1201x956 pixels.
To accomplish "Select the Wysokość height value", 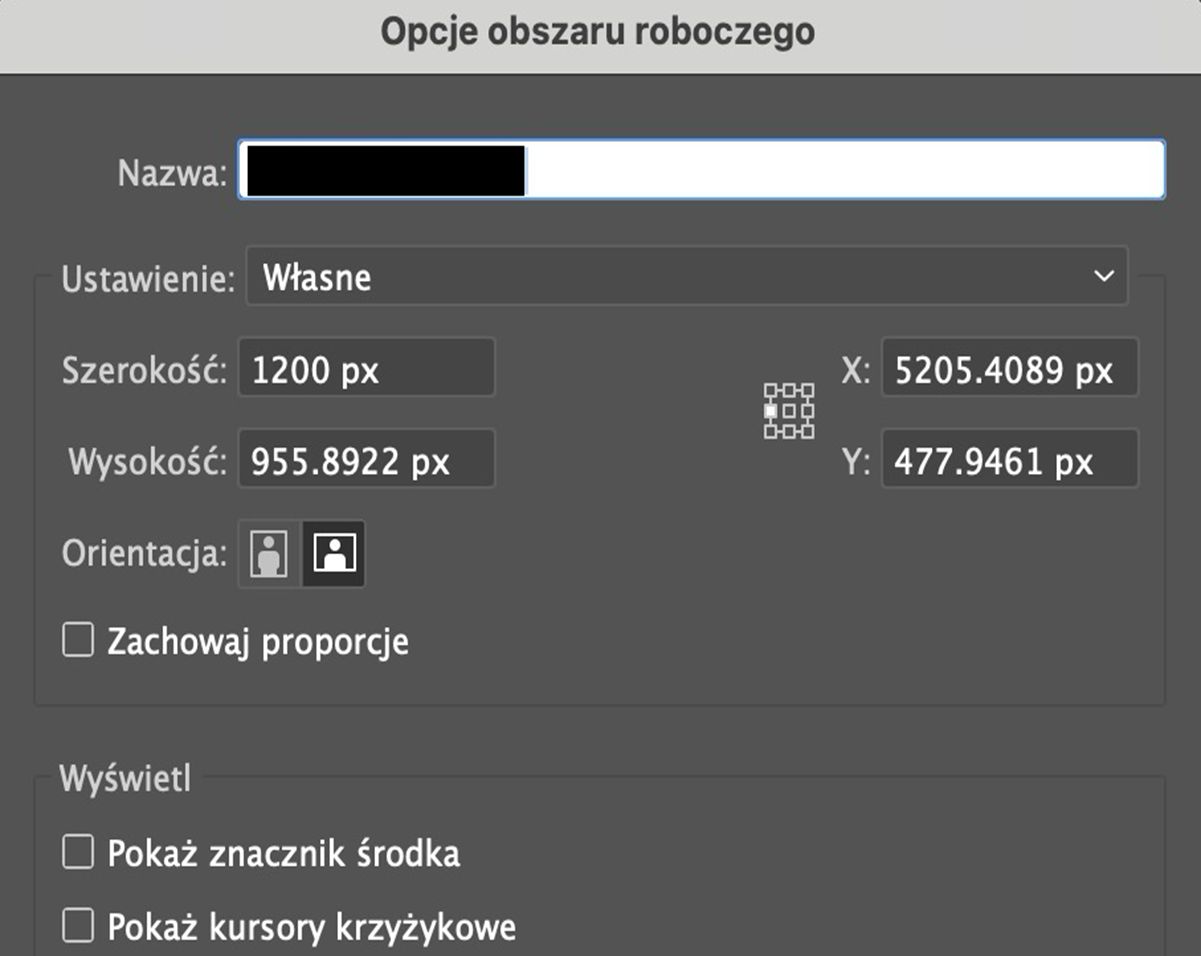I will pos(366,459).
